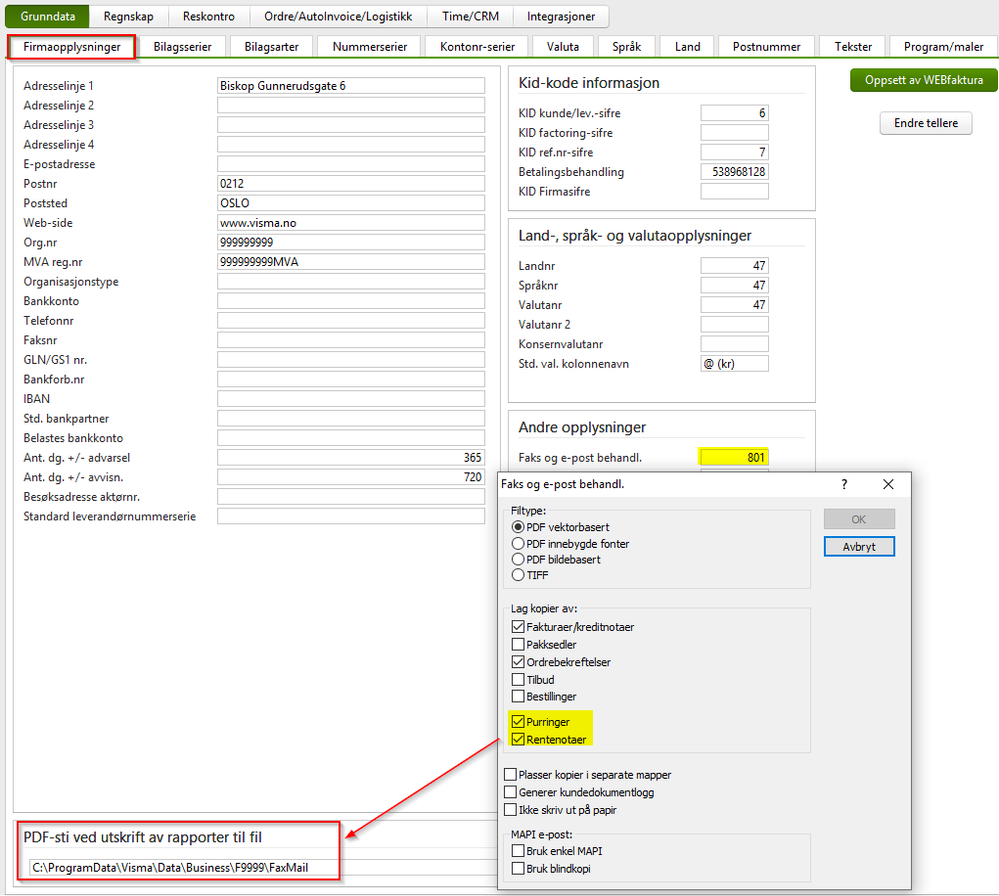The width and height of the screenshot is (999, 896).
Task: Switch to the Regnskap tab
Action: click(x=128, y=17)
